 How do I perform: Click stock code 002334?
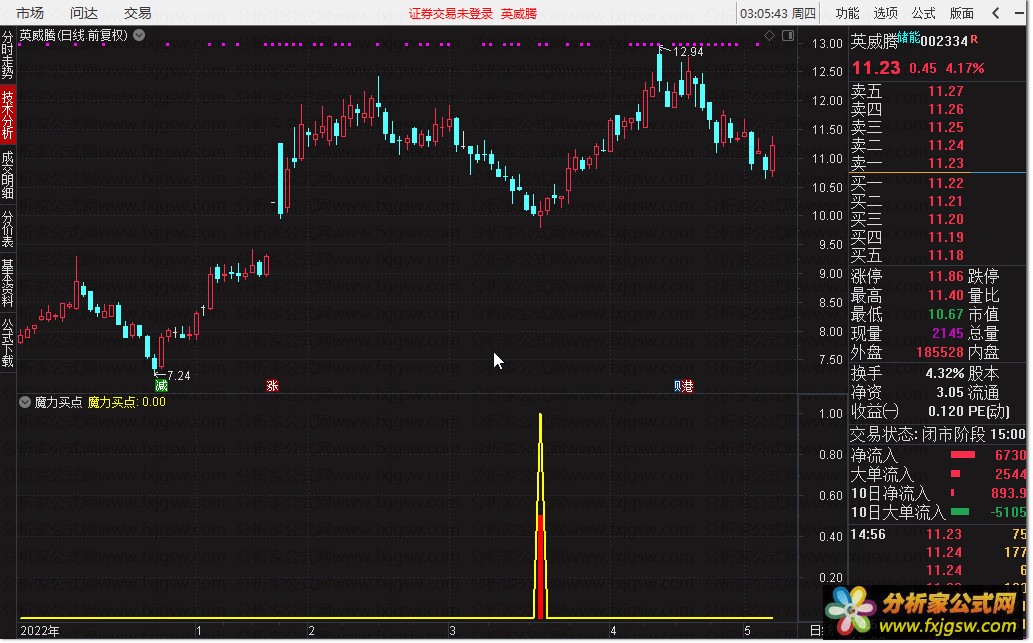944,41
